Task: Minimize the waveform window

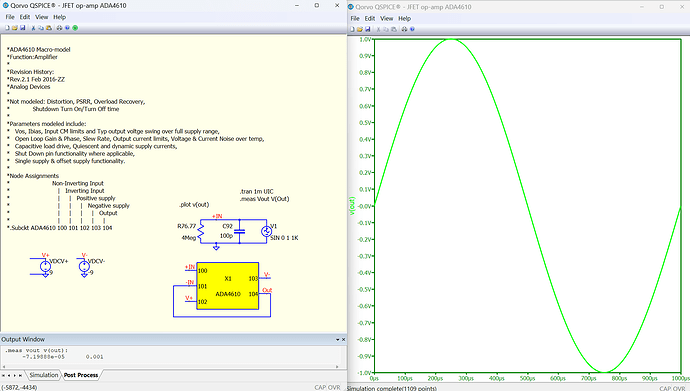Action: coord(642,7)
